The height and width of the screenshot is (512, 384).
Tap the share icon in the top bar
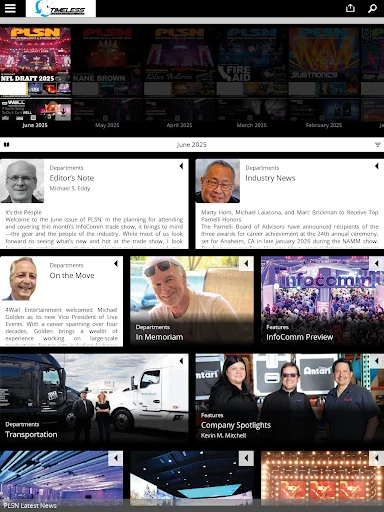[350, 8]
